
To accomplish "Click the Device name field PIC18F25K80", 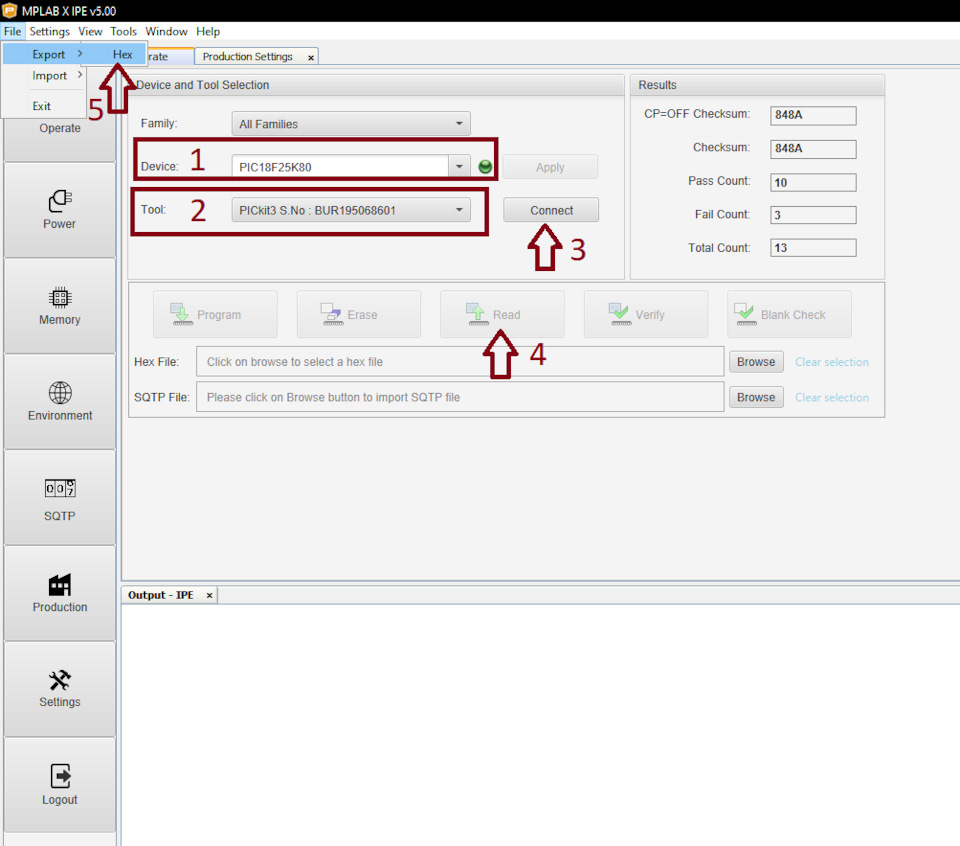I will pyautogui.click(x=340, y=167).
